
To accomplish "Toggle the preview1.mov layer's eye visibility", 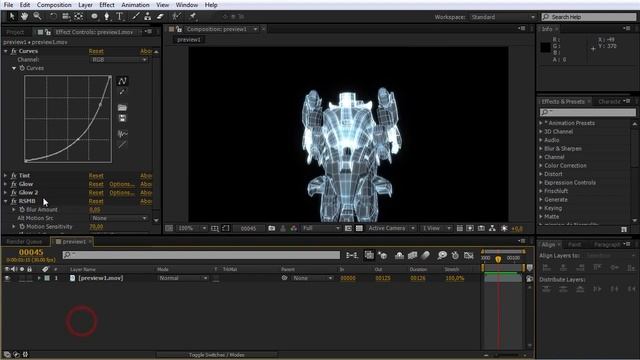I will coord(7,278).
